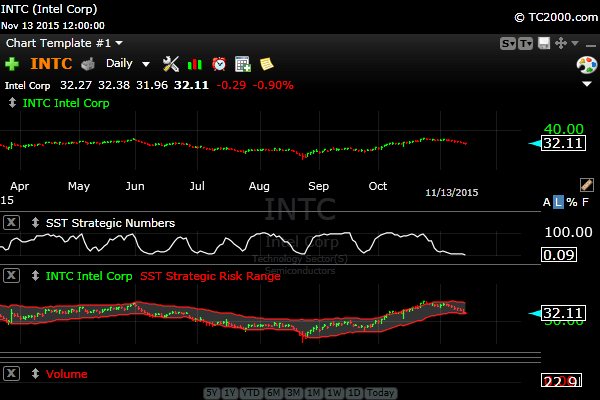The width and height of the screenshot is (600, 400).
Task: Close the SST Strategic Numbers pane
Action: [x=12, y=223]
